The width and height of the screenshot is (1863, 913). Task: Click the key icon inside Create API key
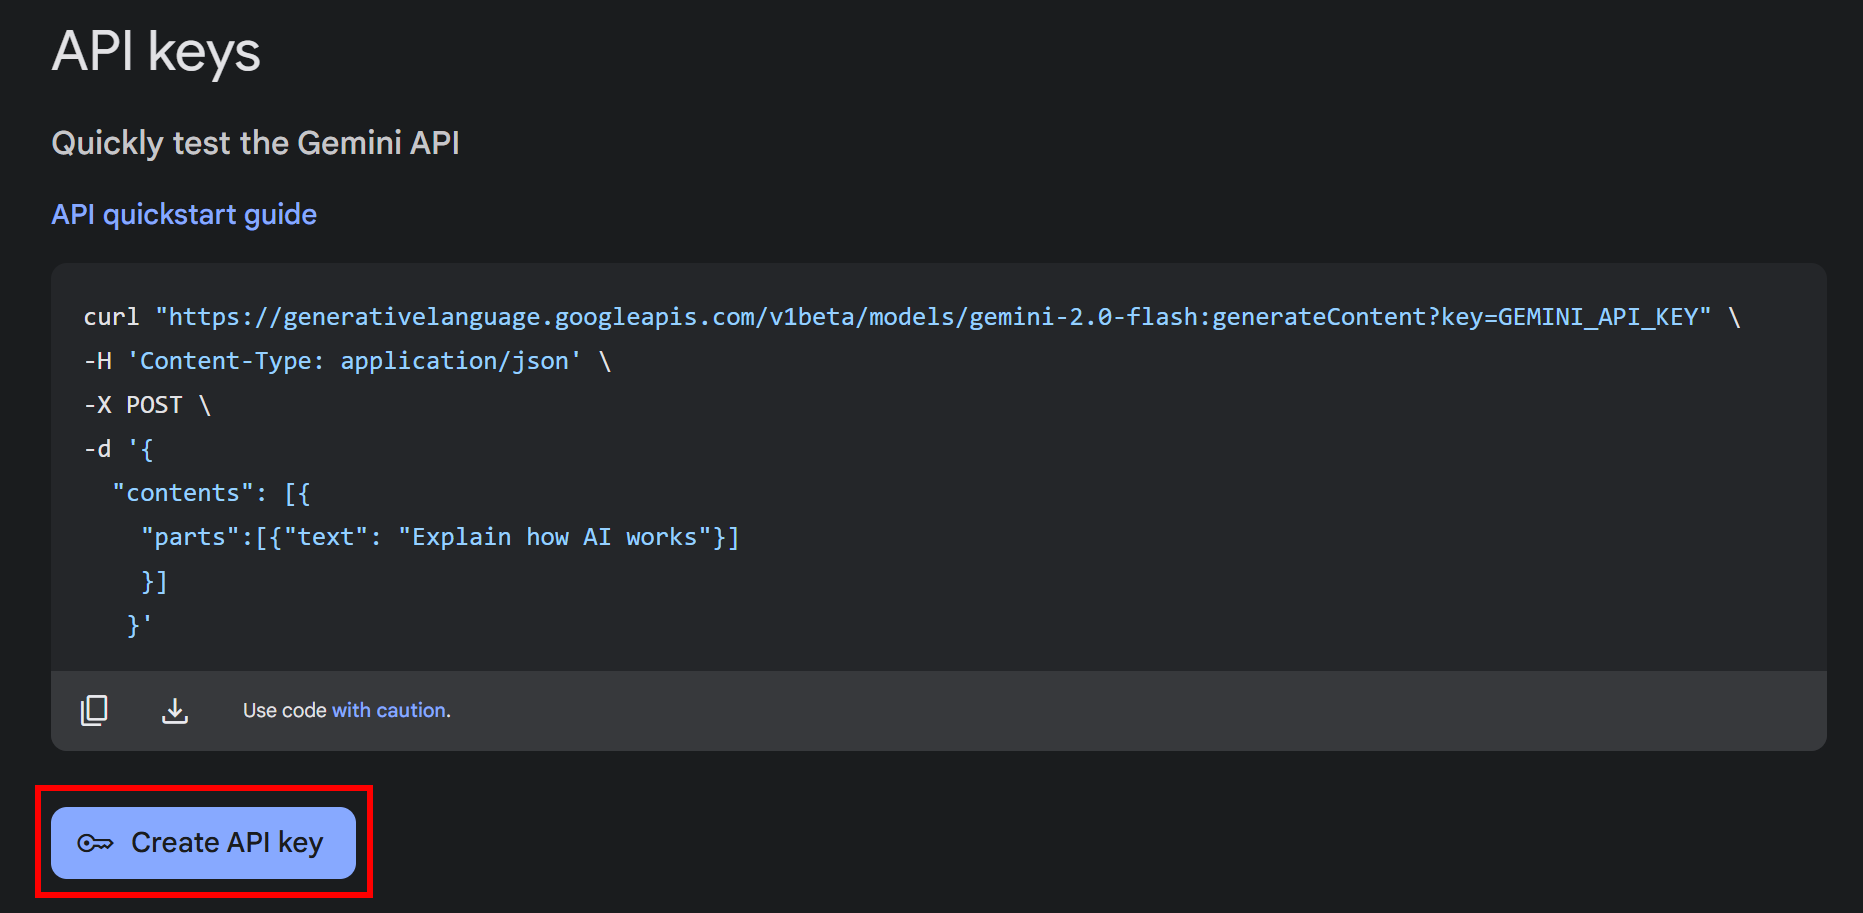tap(97, 843)
